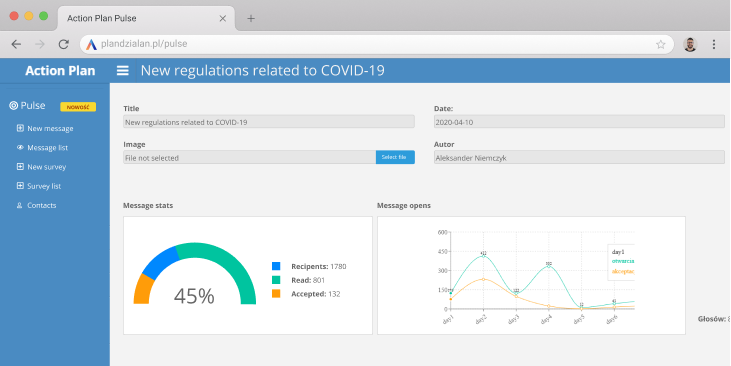Open a new browser tab
731x366 pixels.
(x=251, y=19)
